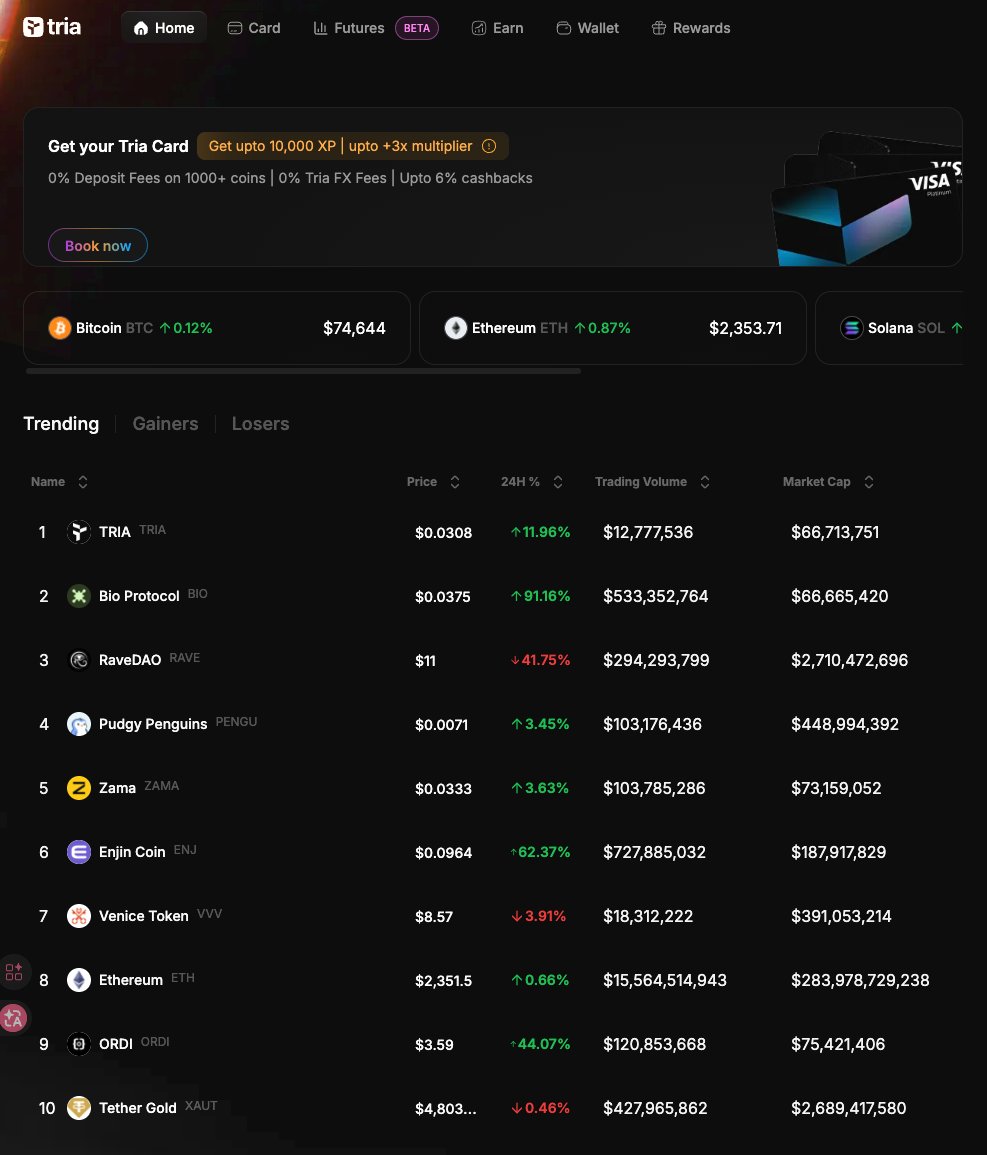The height and width of the screenshot is (1155, 987).
Task: Click the Enjin Coin token icon
Action: (79, 852)
